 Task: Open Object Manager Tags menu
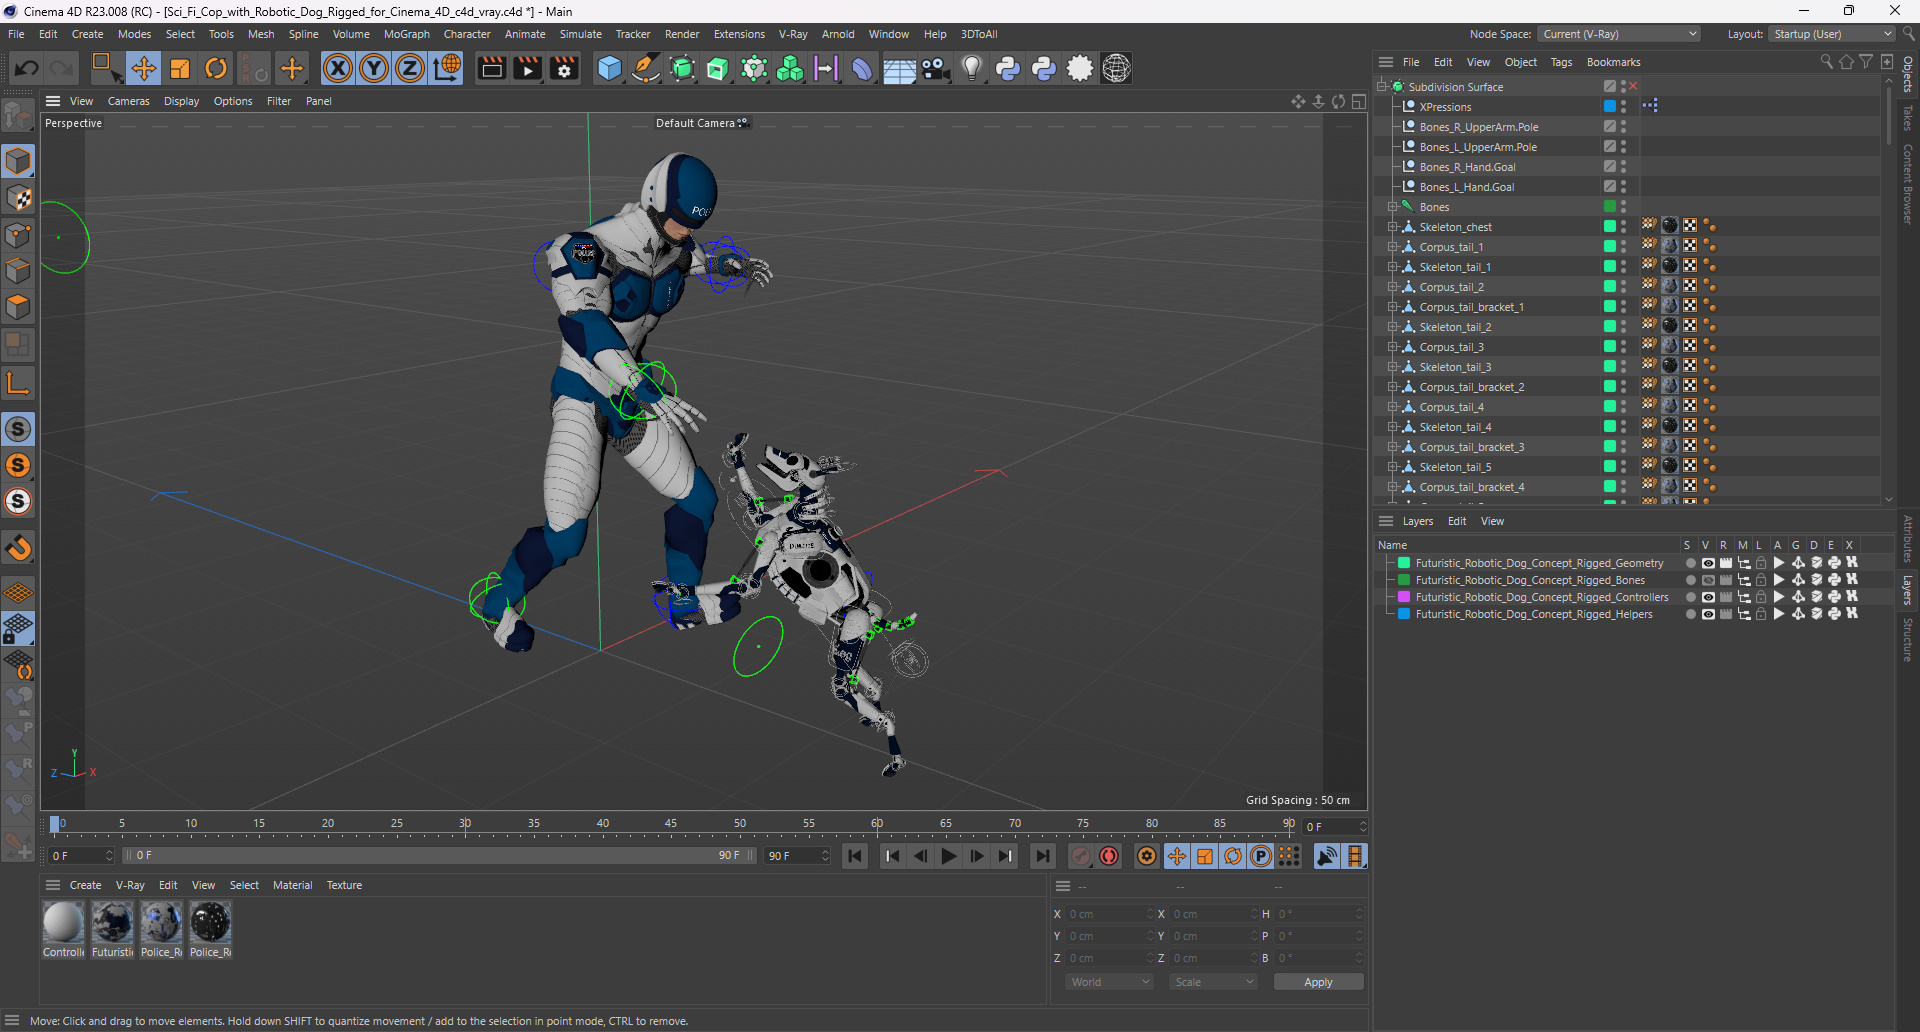pyautogui.click(x=1561, y=62)
